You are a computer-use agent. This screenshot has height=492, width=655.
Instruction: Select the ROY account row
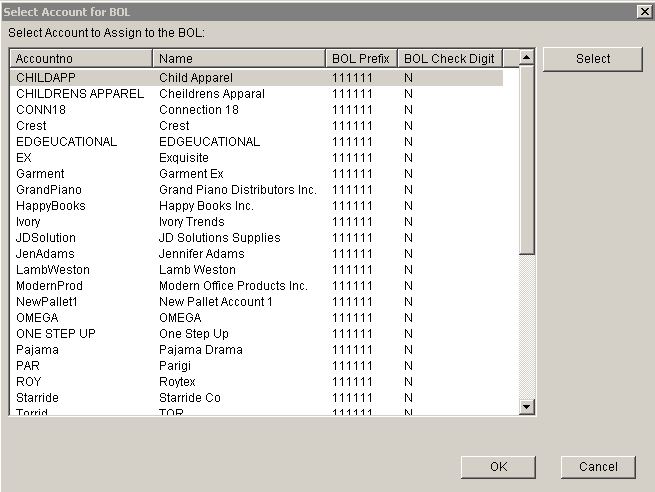coord(256,382)
